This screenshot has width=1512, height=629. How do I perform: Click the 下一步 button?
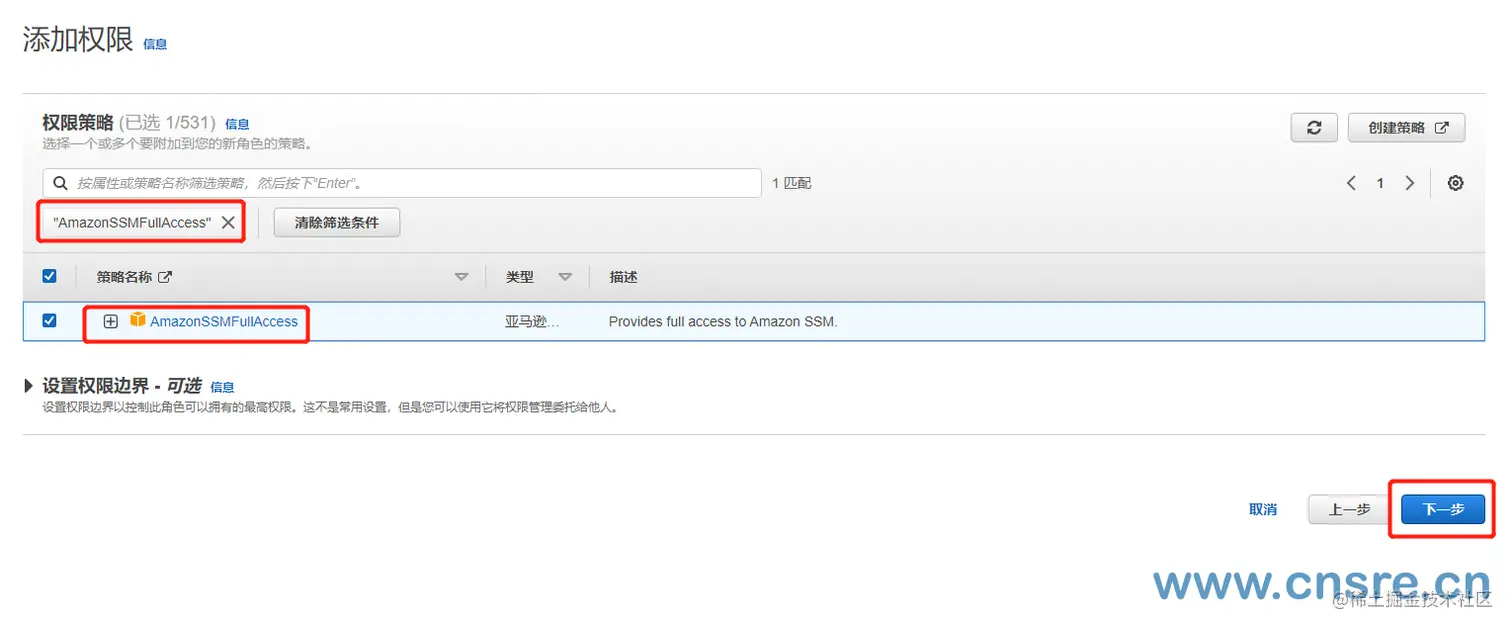coord(1441,509)
